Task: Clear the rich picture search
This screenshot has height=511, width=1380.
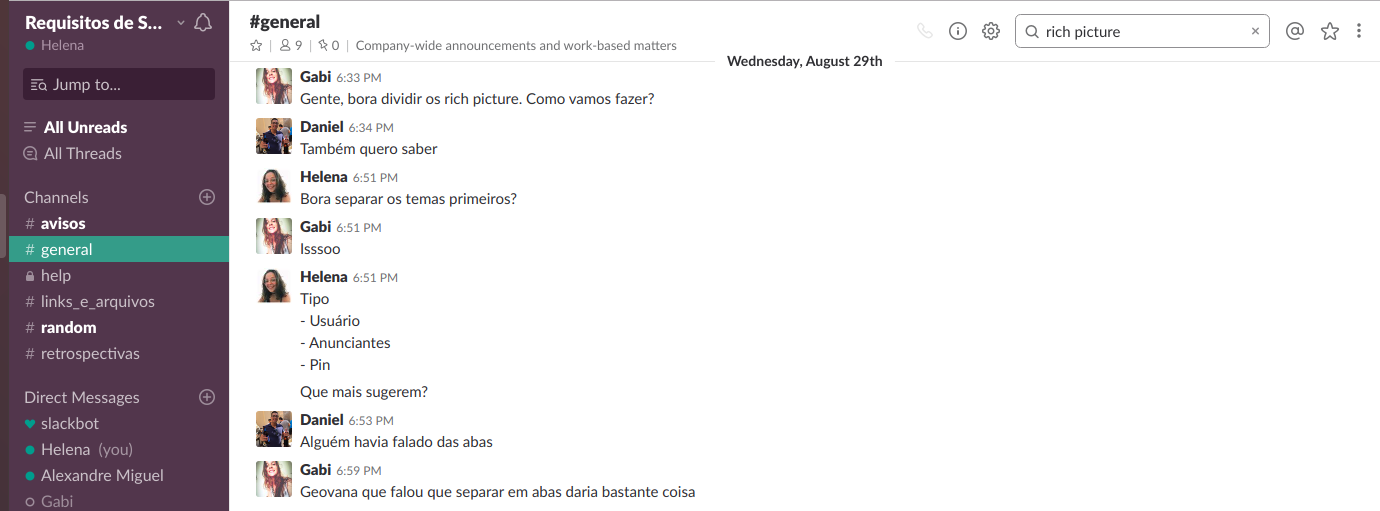Action: pyautogui.click(x=1255, y=32)
